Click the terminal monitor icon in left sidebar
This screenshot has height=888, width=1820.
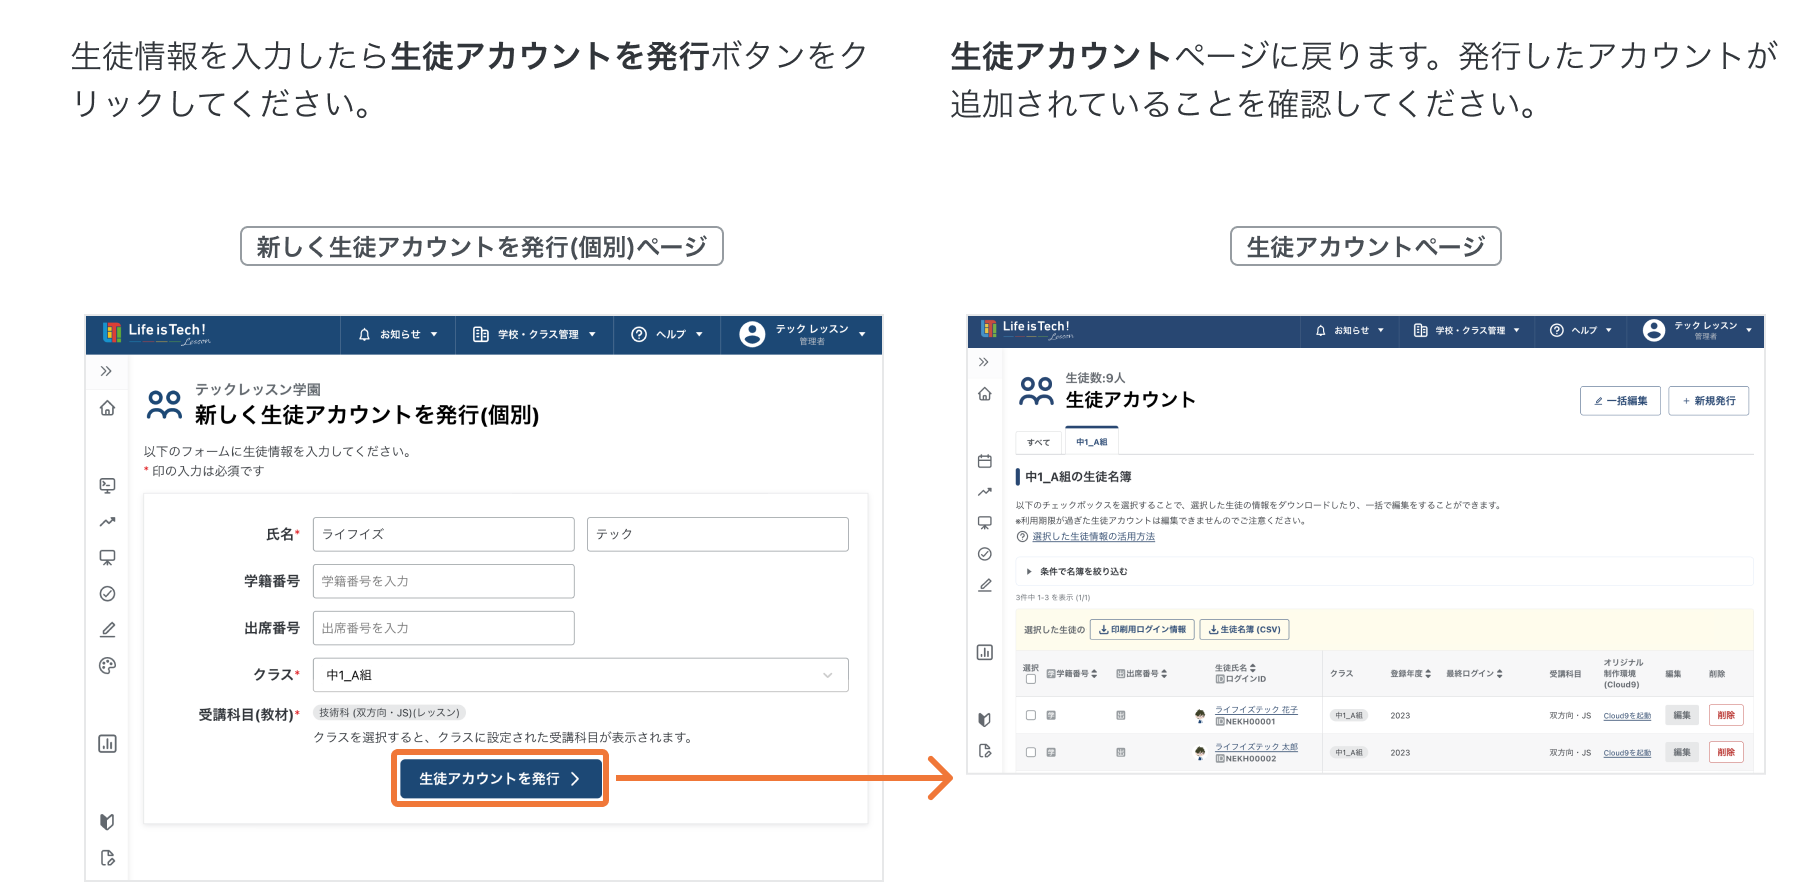[108, 486]
